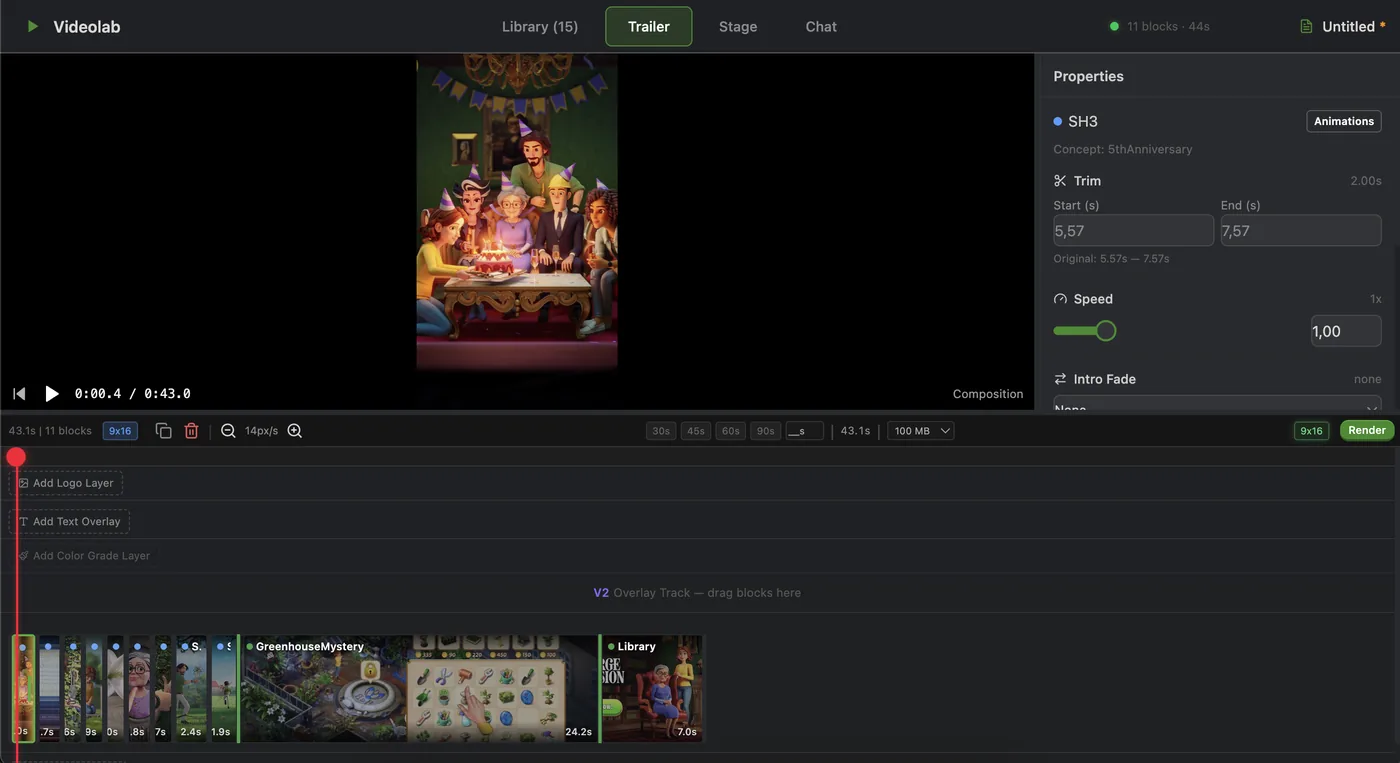Screen dimensions: 1400x763
Task: Click the blue 9x16 aspect ratio badge
Action: click(x=120, y=431)
